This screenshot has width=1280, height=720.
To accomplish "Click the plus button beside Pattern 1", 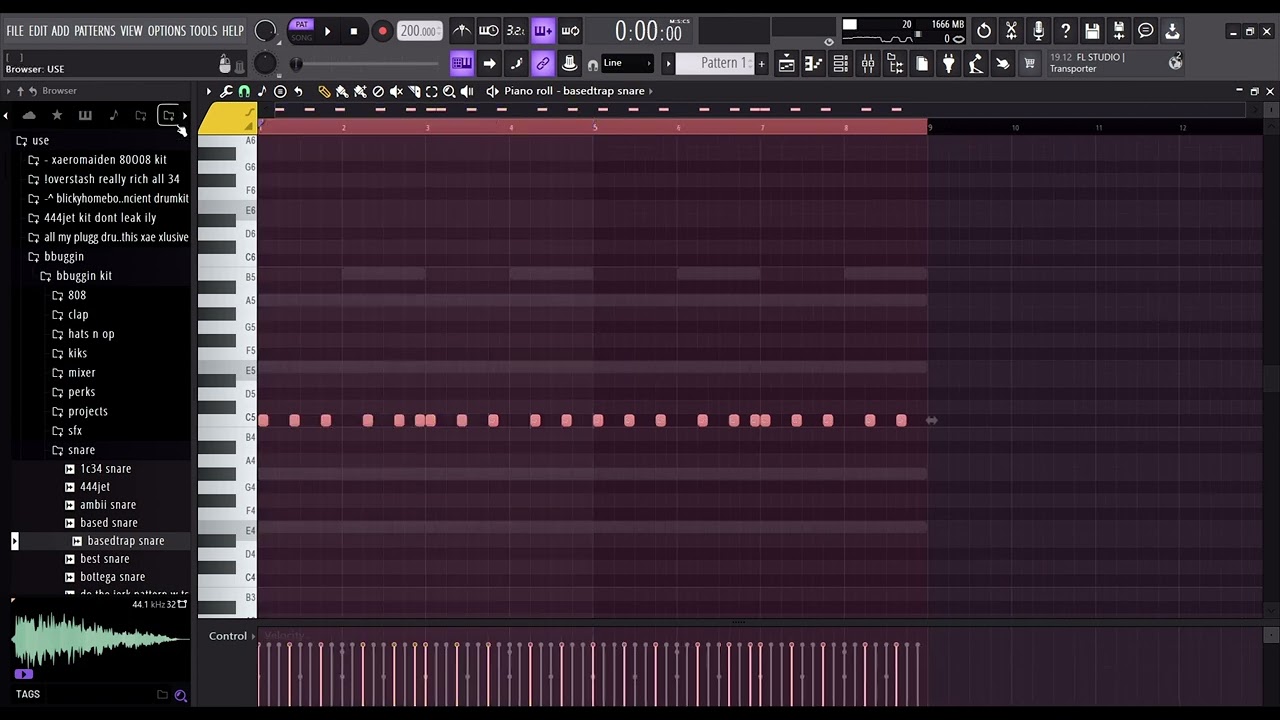I will pos(761,64).
